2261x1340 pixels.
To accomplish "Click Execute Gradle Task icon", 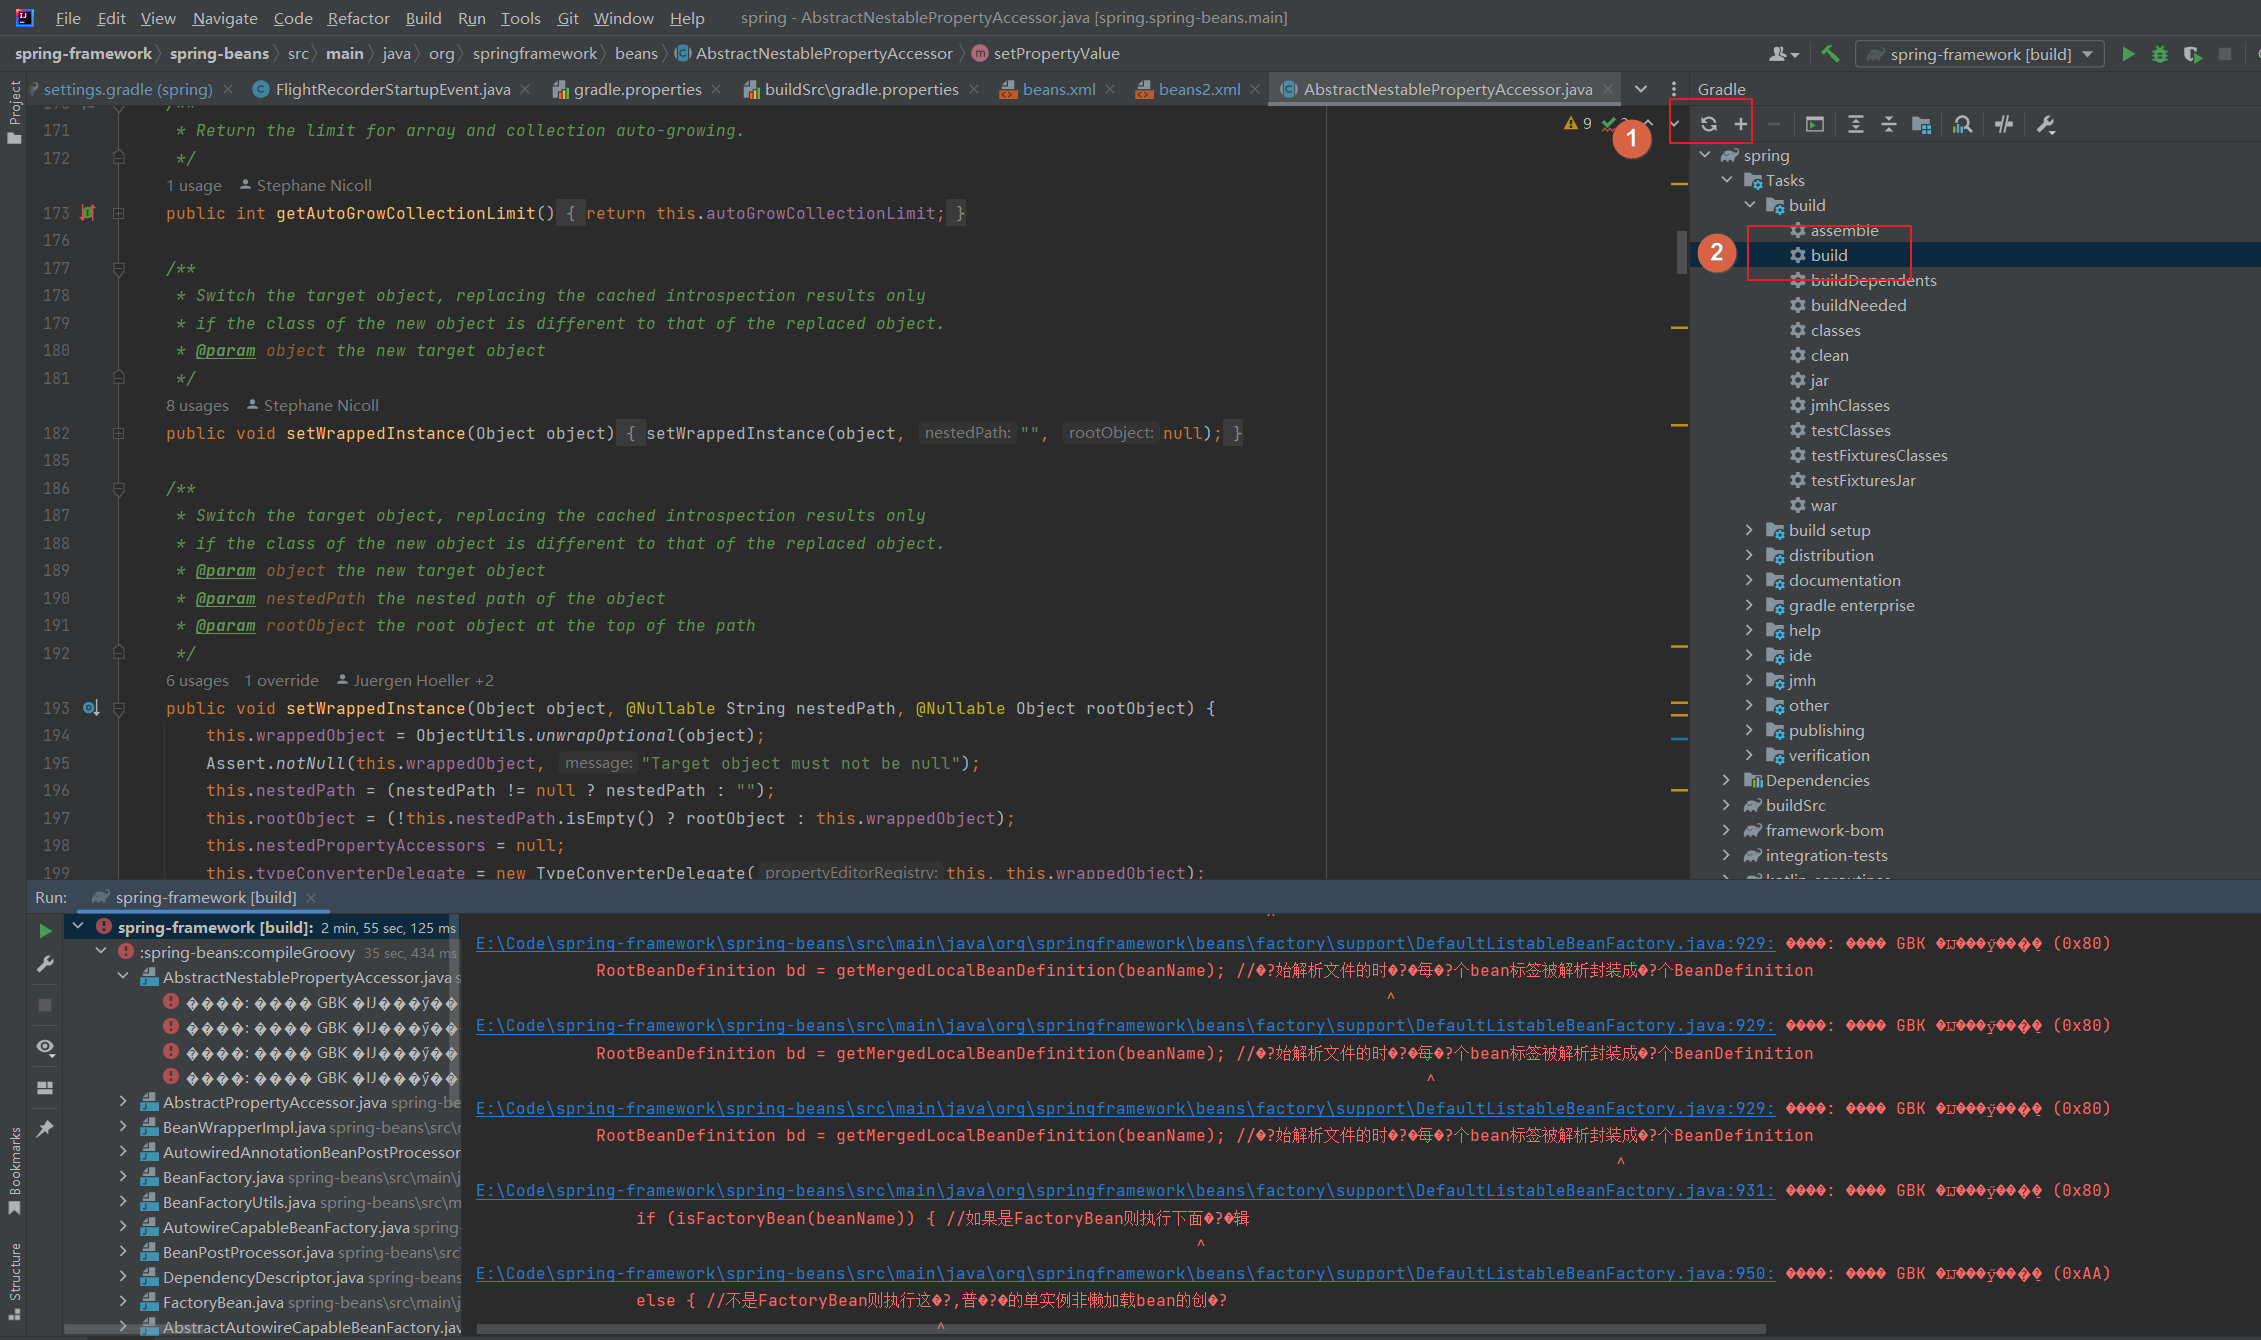I will (1815, 124).
